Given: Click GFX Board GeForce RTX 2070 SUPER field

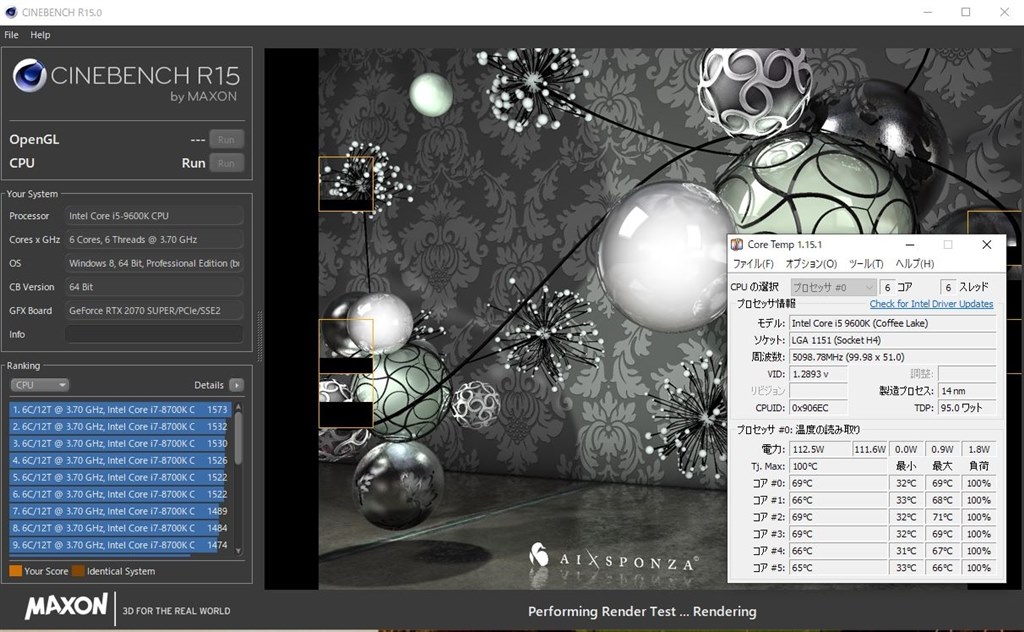Looking at the screenshot, I should [154, 311].
